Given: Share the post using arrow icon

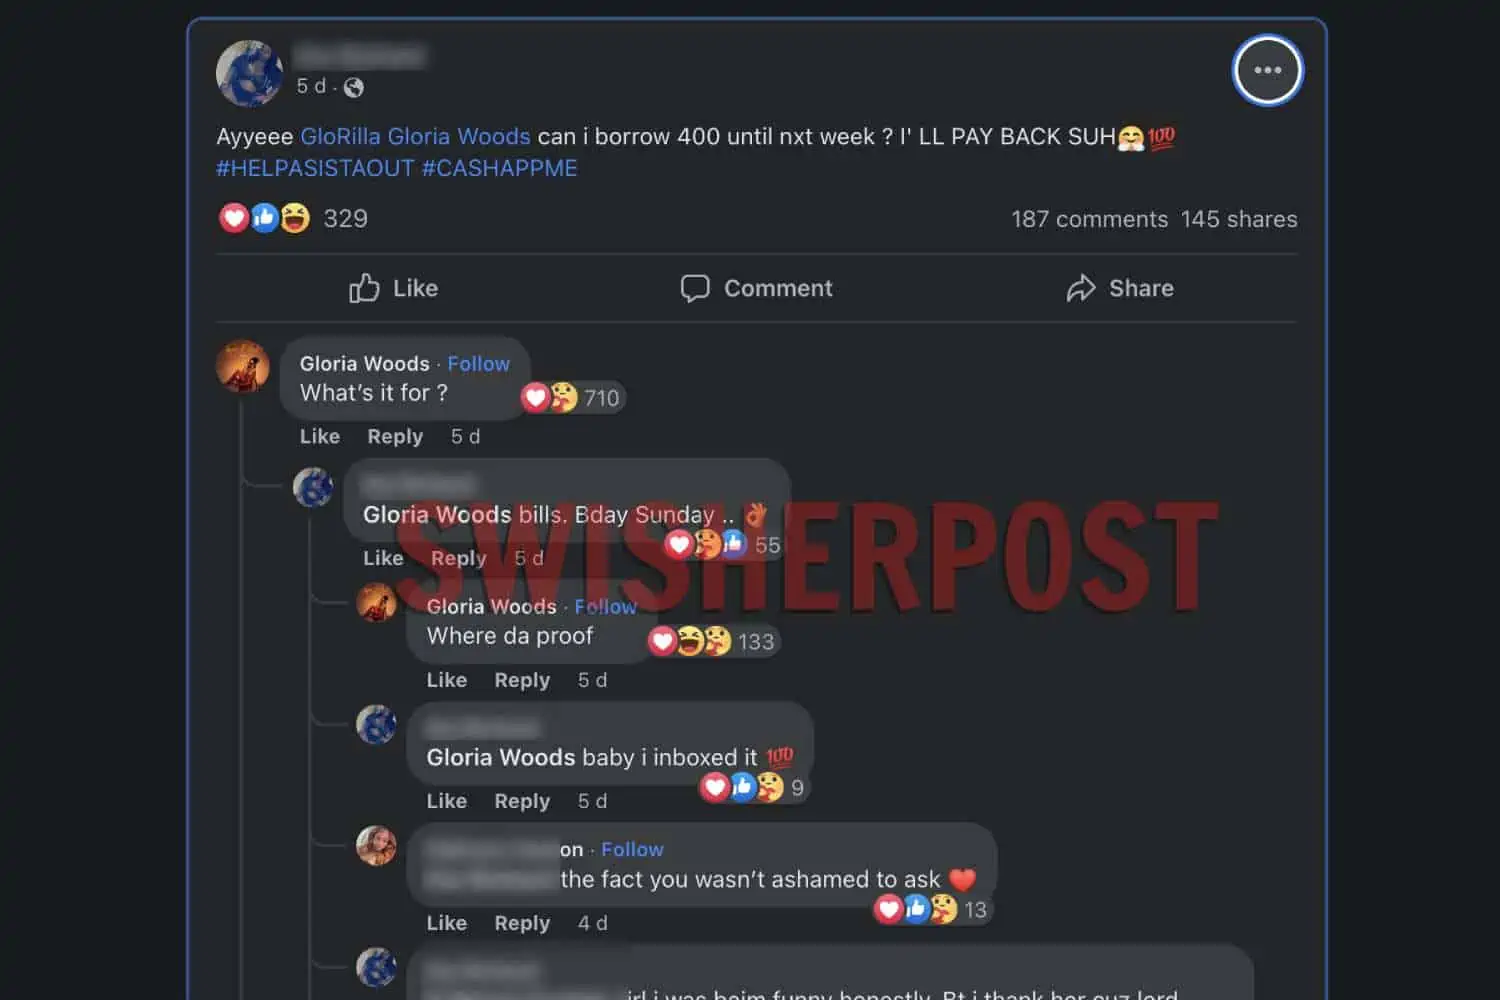Looking at the screenshot, I should (1120, 288).
